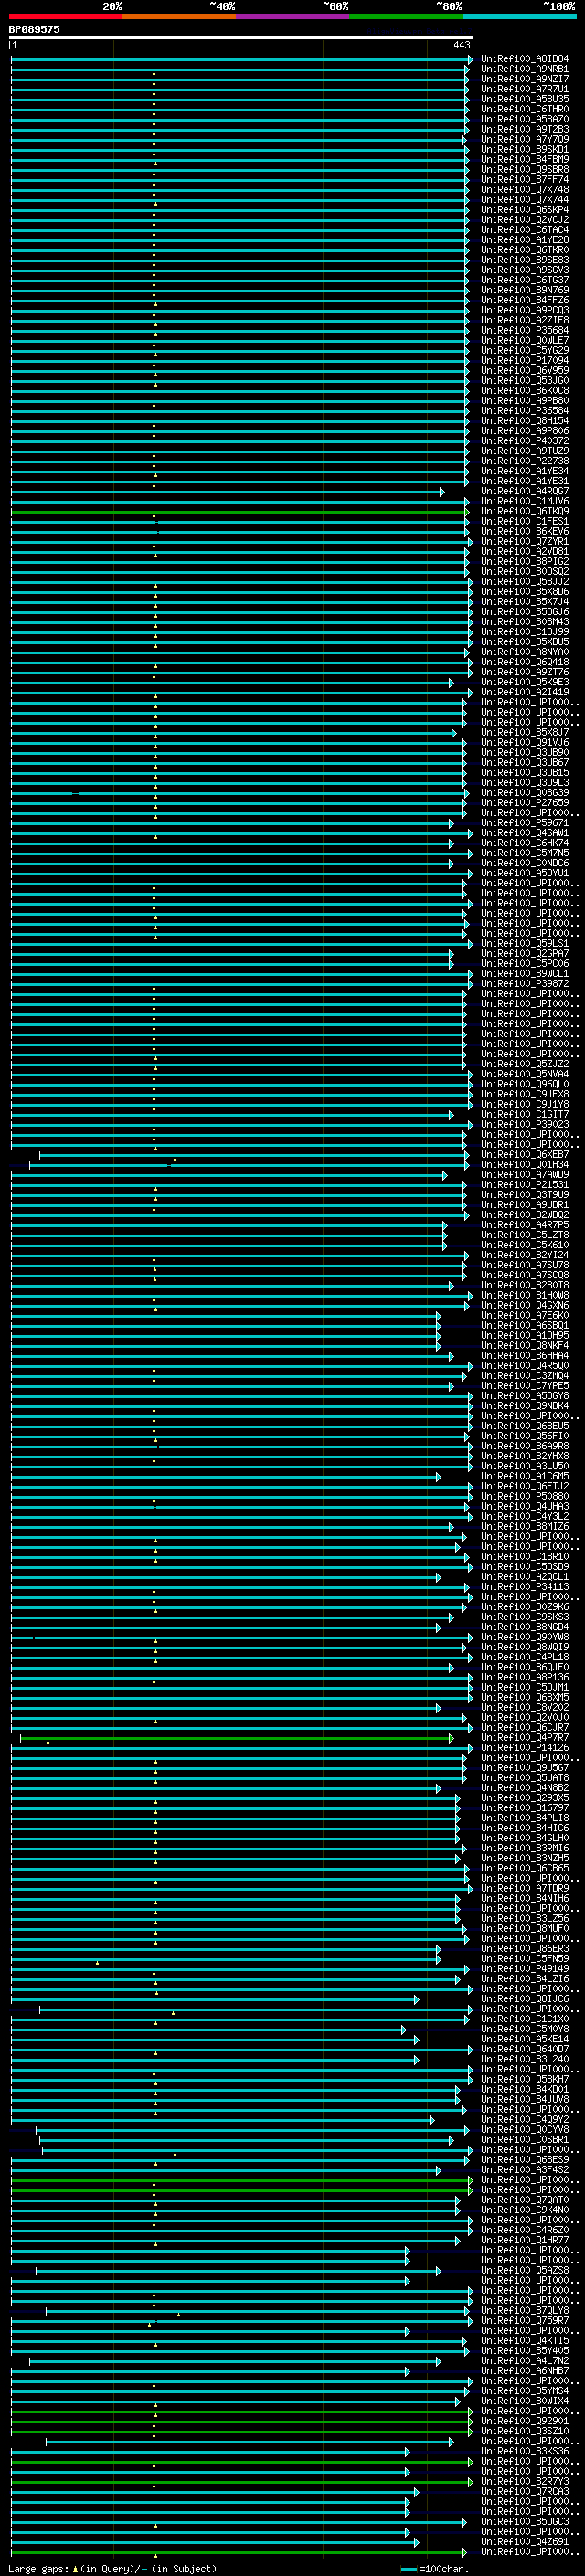Open hit UniRef100_A7R7U1

click(x=524, y=89)
